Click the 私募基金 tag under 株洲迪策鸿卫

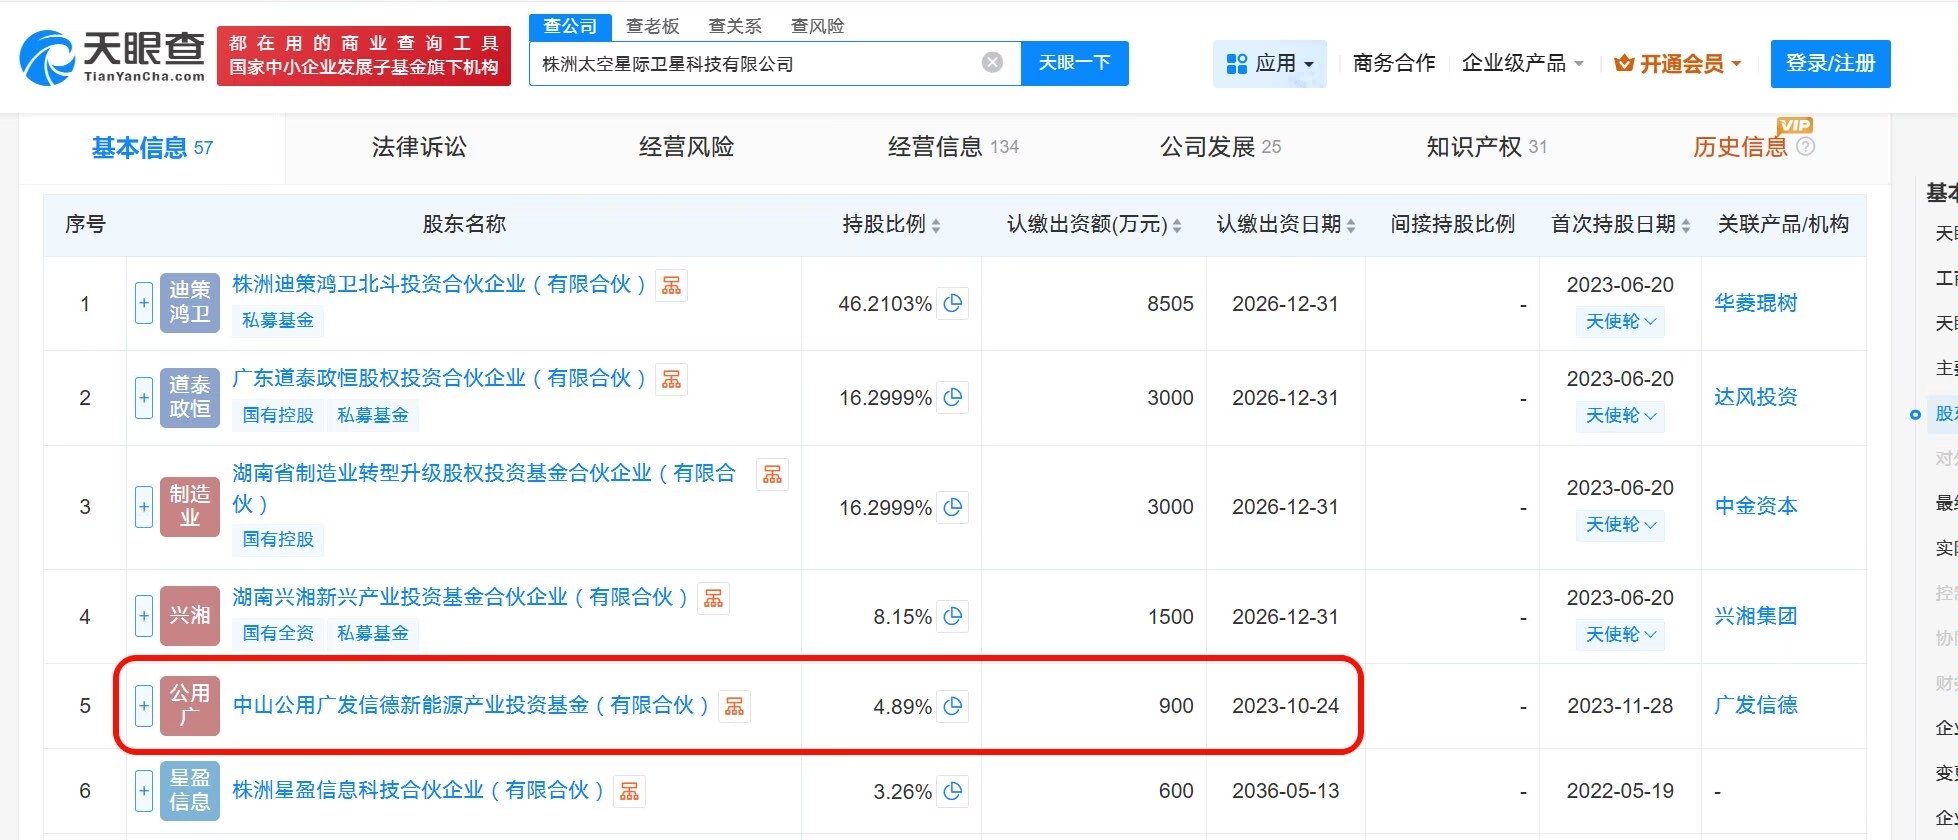click(278, 320)
